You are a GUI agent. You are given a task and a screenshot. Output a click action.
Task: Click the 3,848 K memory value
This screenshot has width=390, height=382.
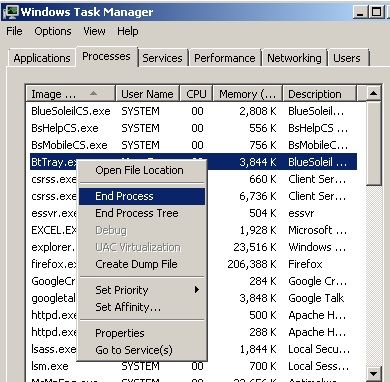tap(258, 298)
